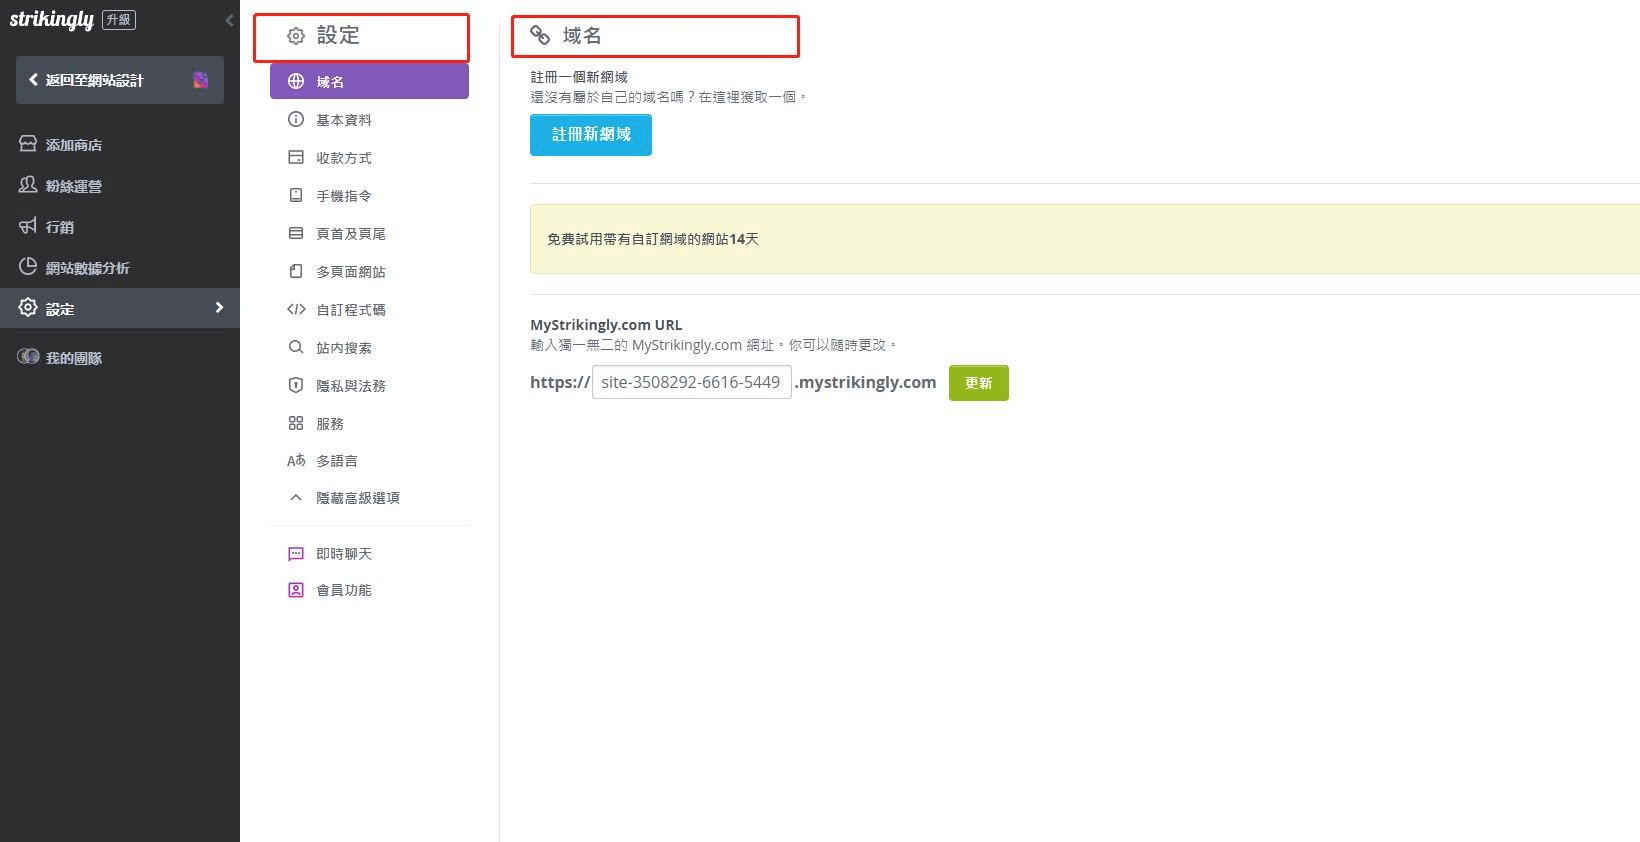Viewport: 1640px width, 842px height.
Task: Click the shield icon beside 隱私與法務
Action: [x=296, y=385]
